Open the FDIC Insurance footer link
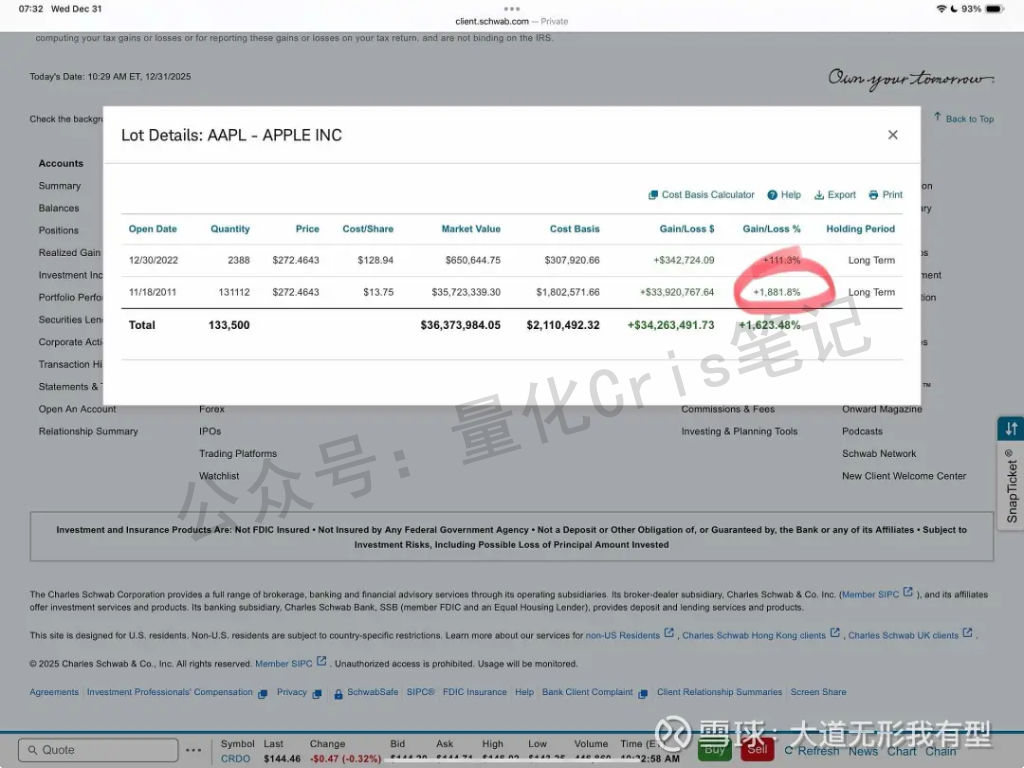 click(x=475, y=692)
